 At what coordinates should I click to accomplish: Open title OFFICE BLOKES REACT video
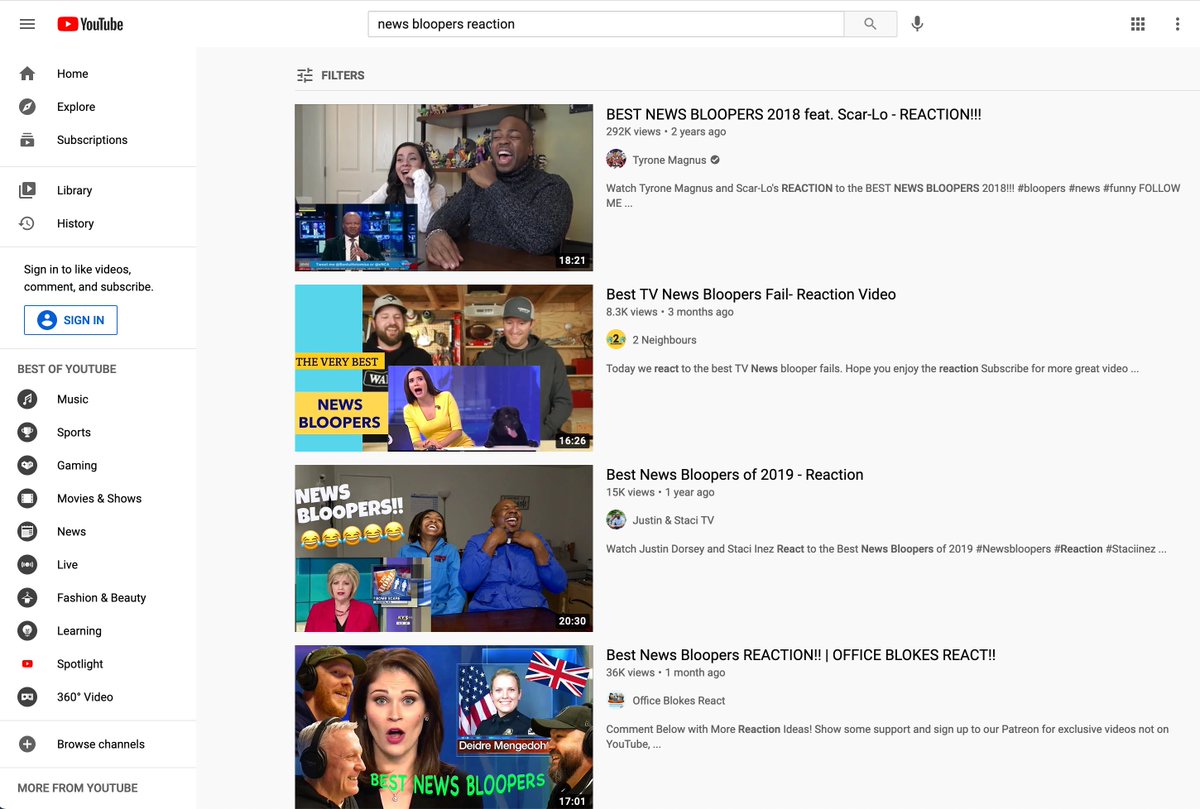click(801, 655)
